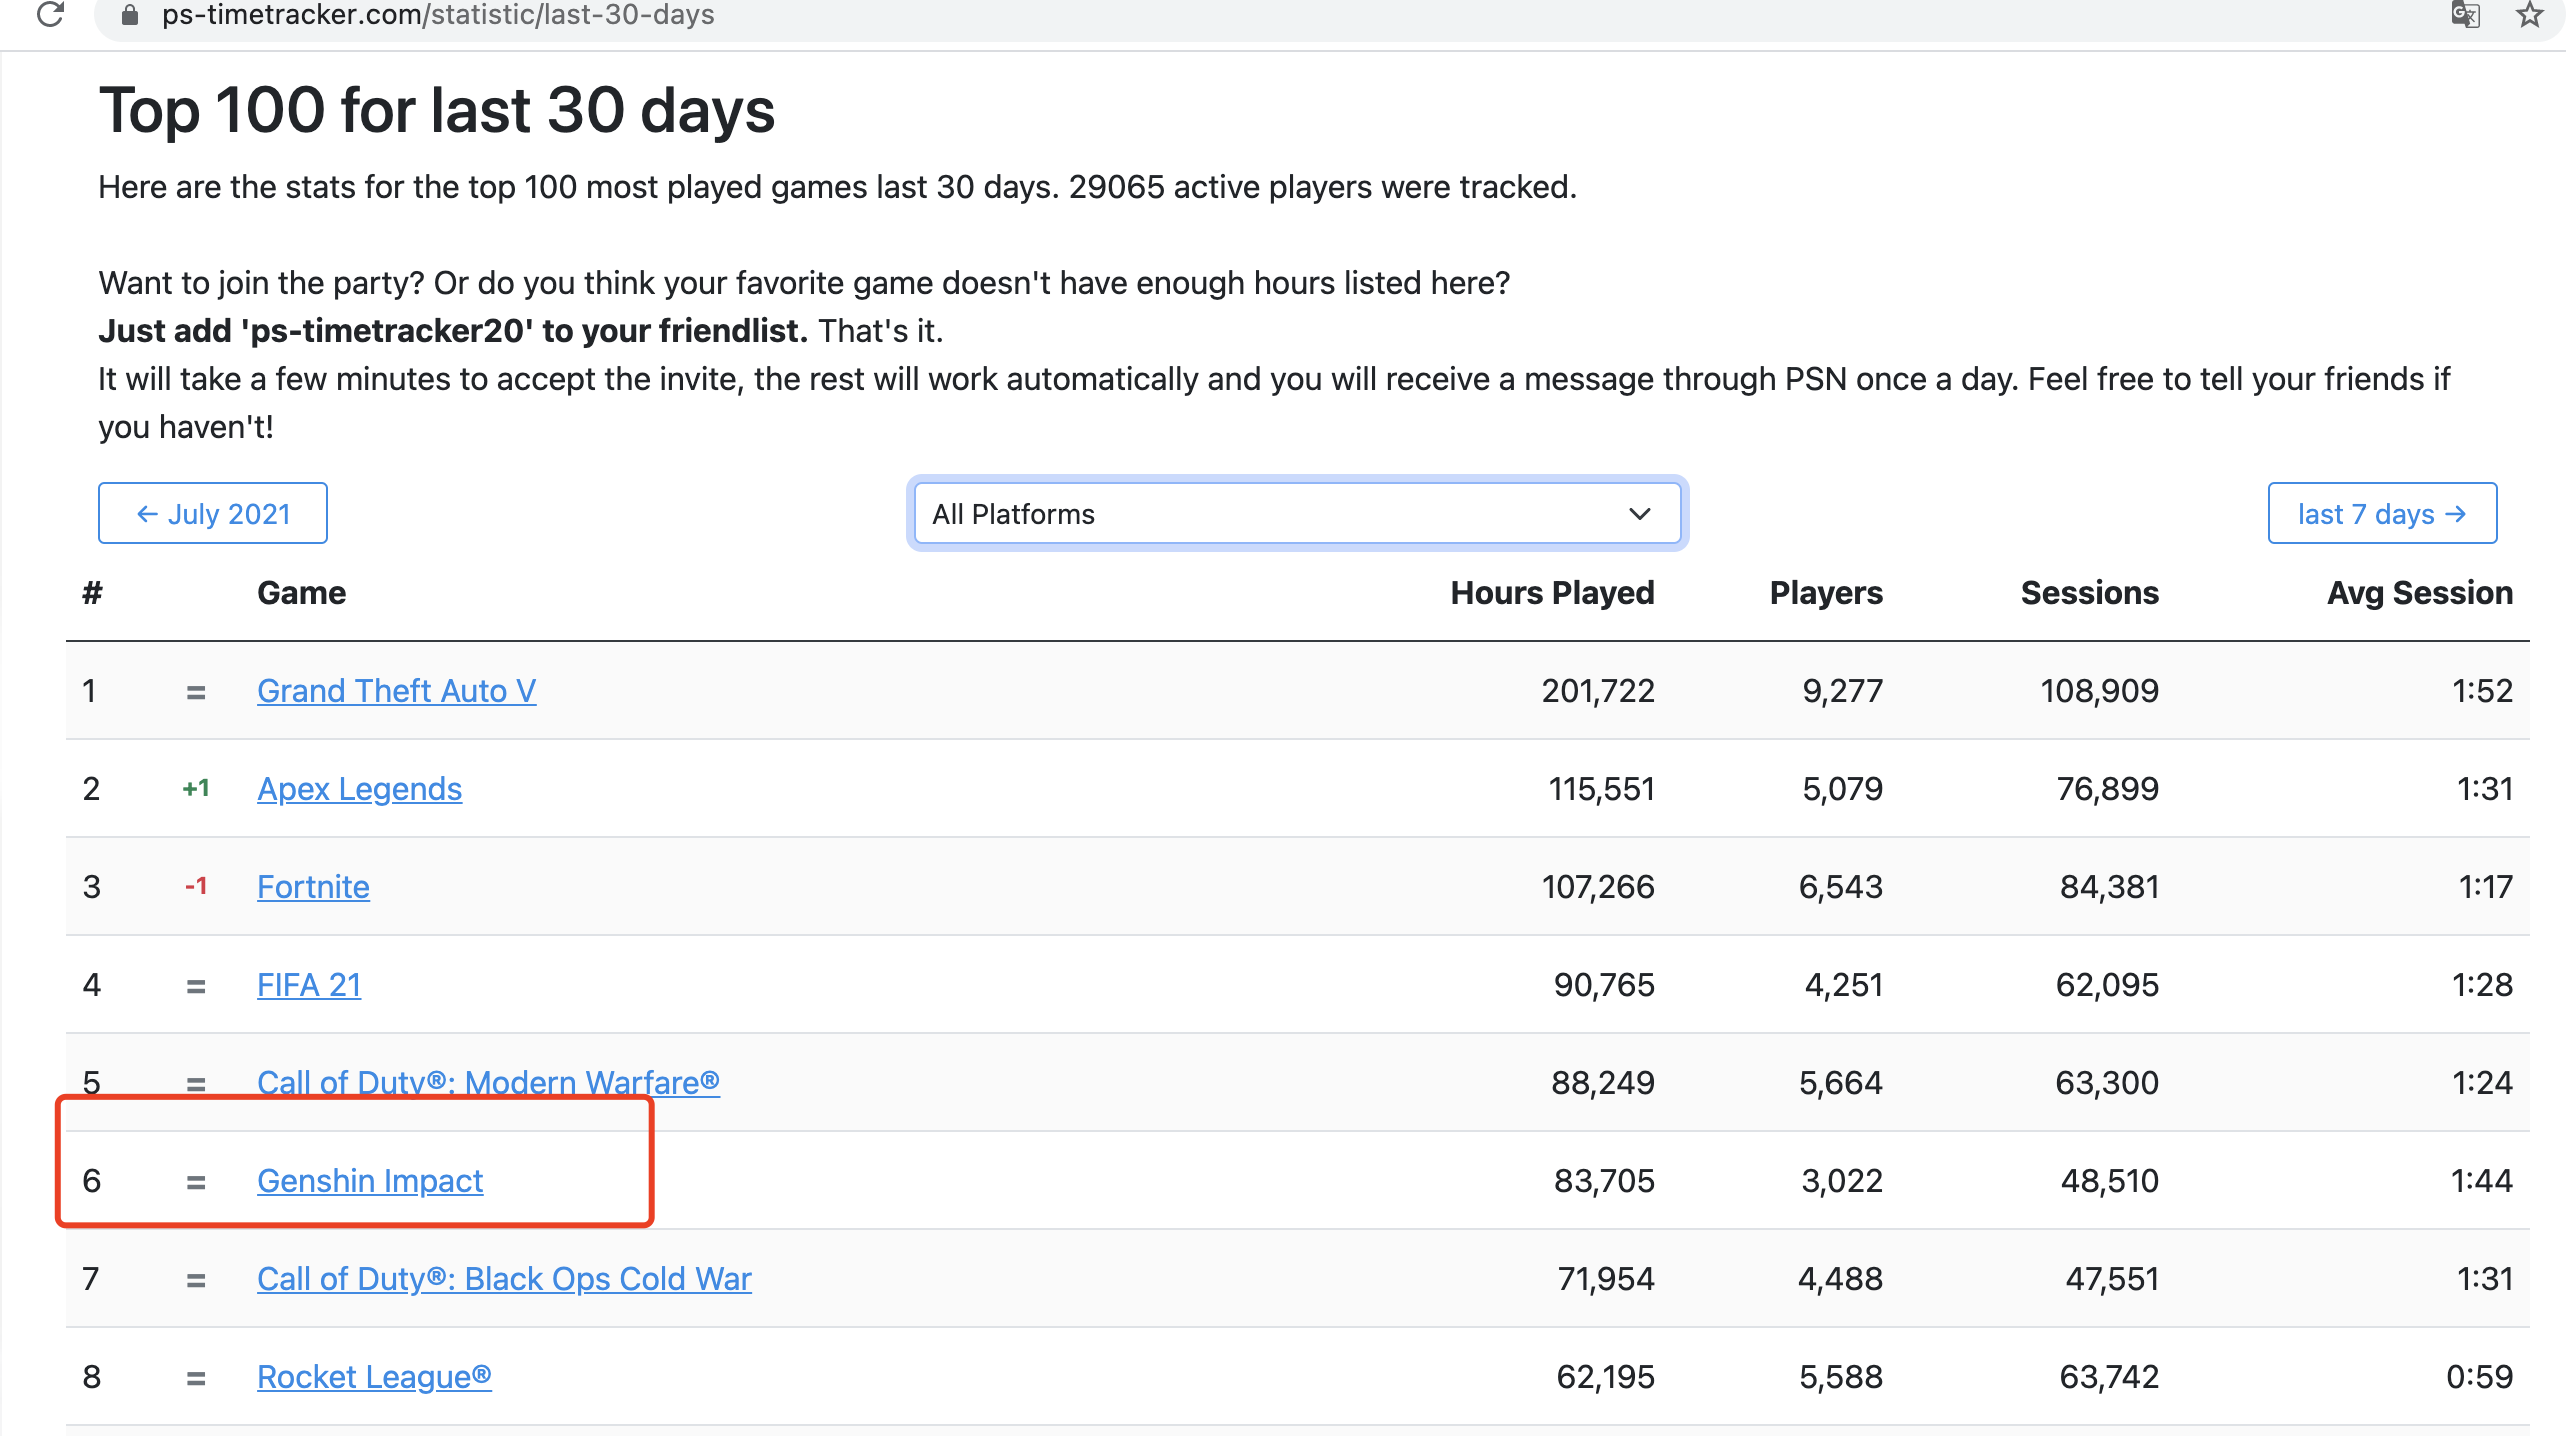Open the Rocket League link
Viewport: 2566px width, 1436px height.
[x=374, y=1377]
